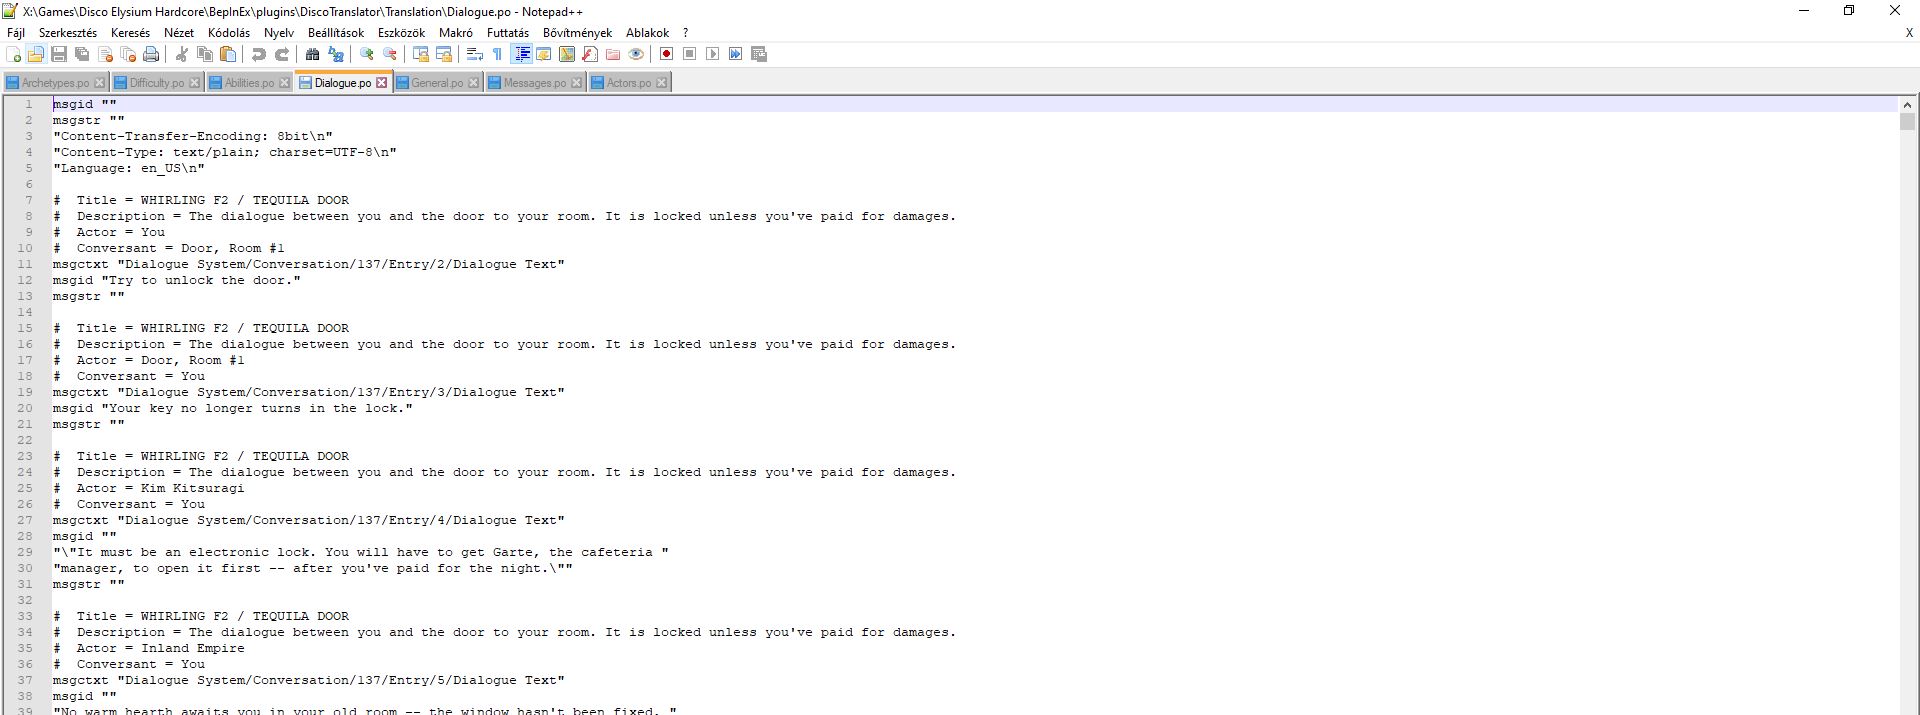Click the New file toolbar icon
1920x715 pixels.
[14, 54]
